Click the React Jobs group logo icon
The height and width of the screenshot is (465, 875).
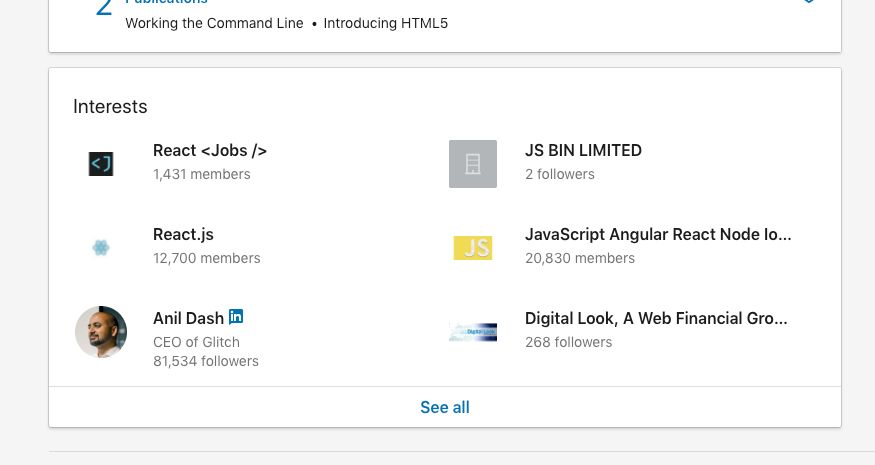101,164
